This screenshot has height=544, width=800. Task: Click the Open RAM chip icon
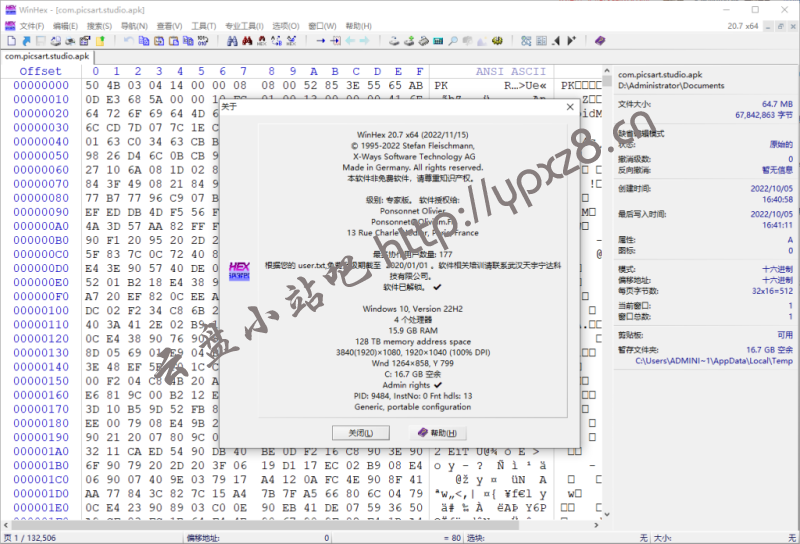tap(423, 41)
